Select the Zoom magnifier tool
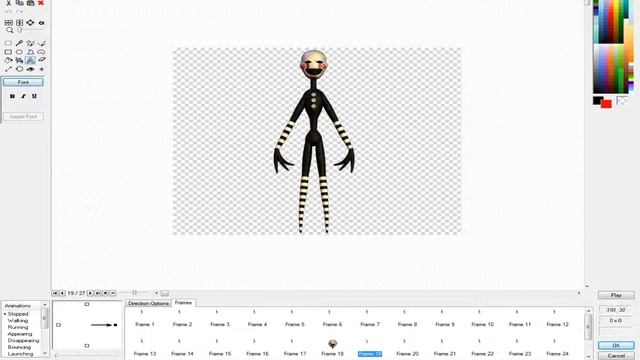Screen dimensions: 640x360 pyautogui.click(x=9, y=30)
